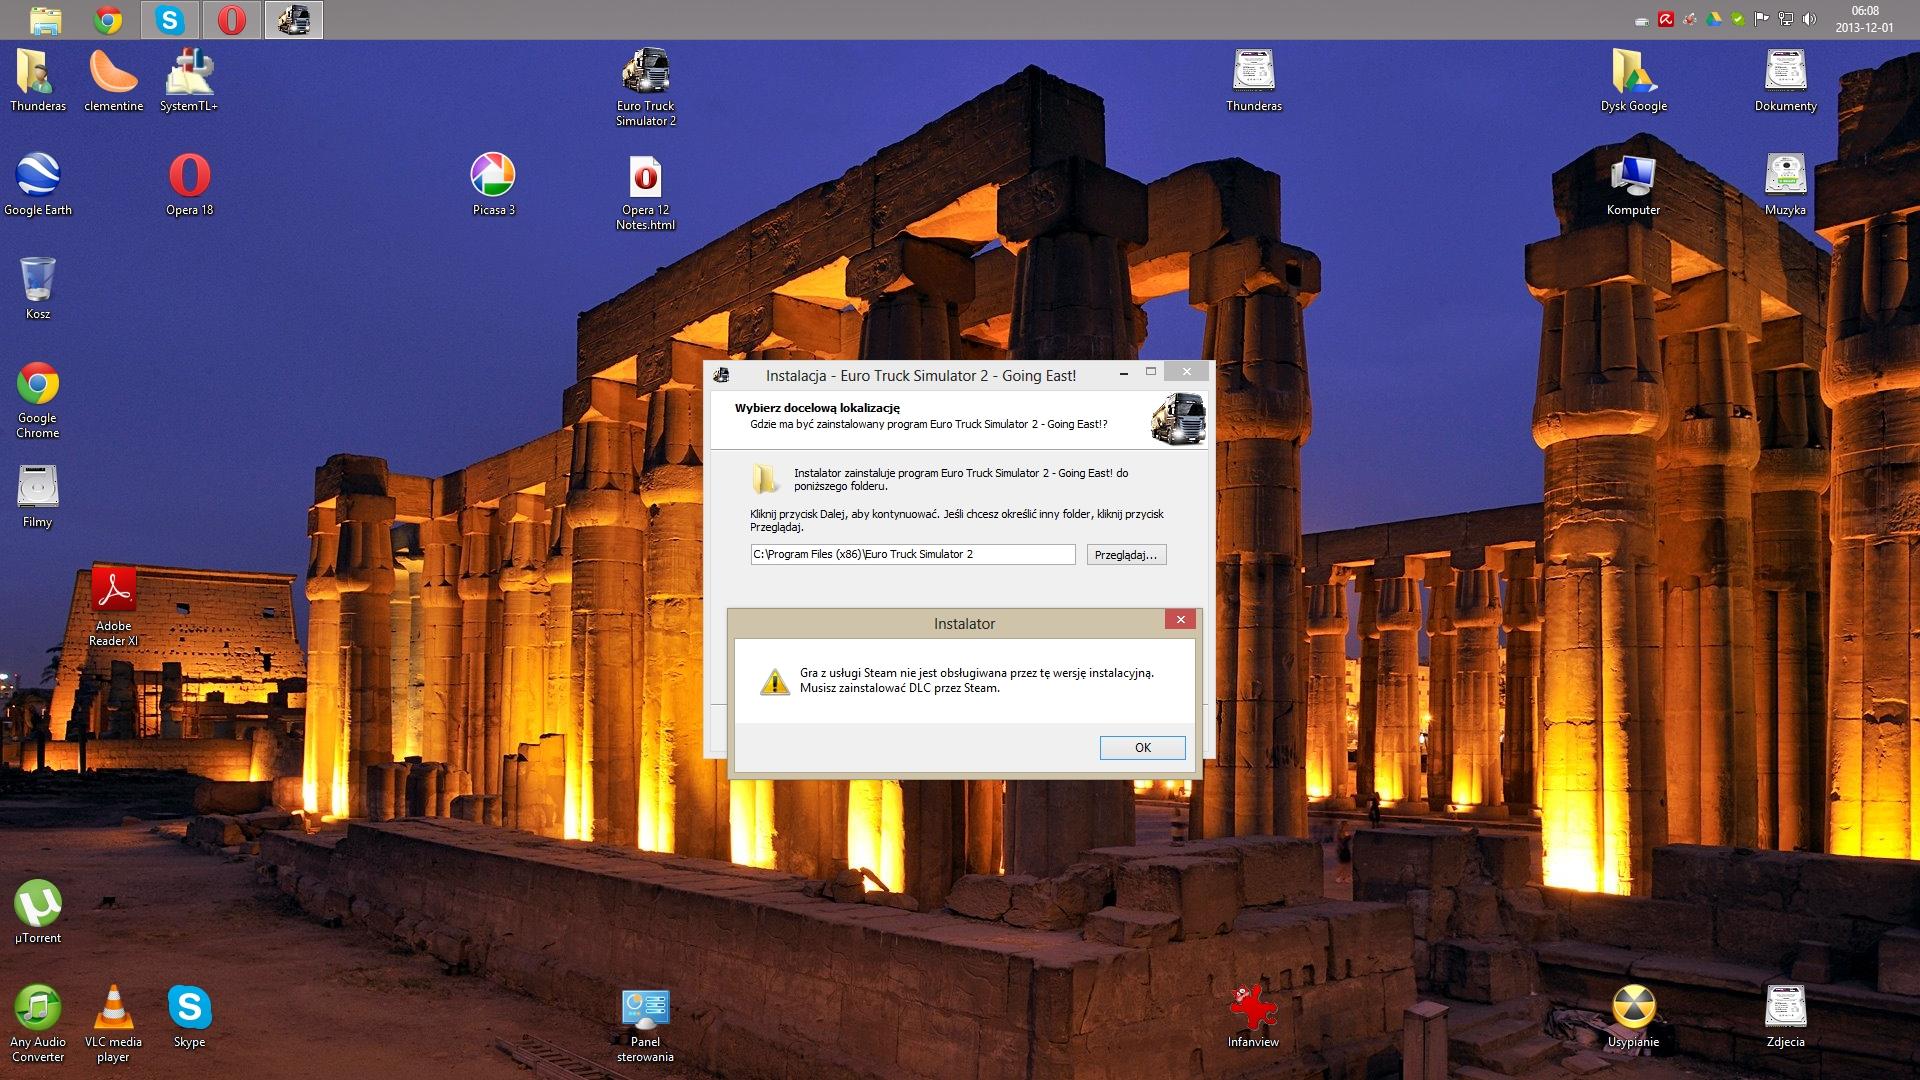Image resolution: width=1920 pixels, height=1080 pixels.
Task: Click OK in the Instalator warning dialog
Action: pyautogui.click(x=1142, y=747)
